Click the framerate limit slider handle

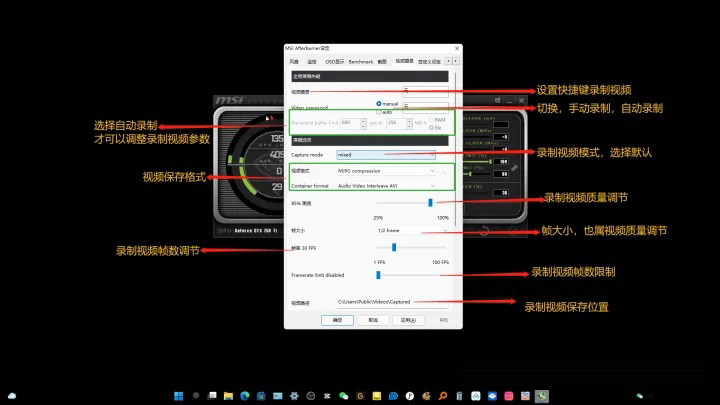378,275
